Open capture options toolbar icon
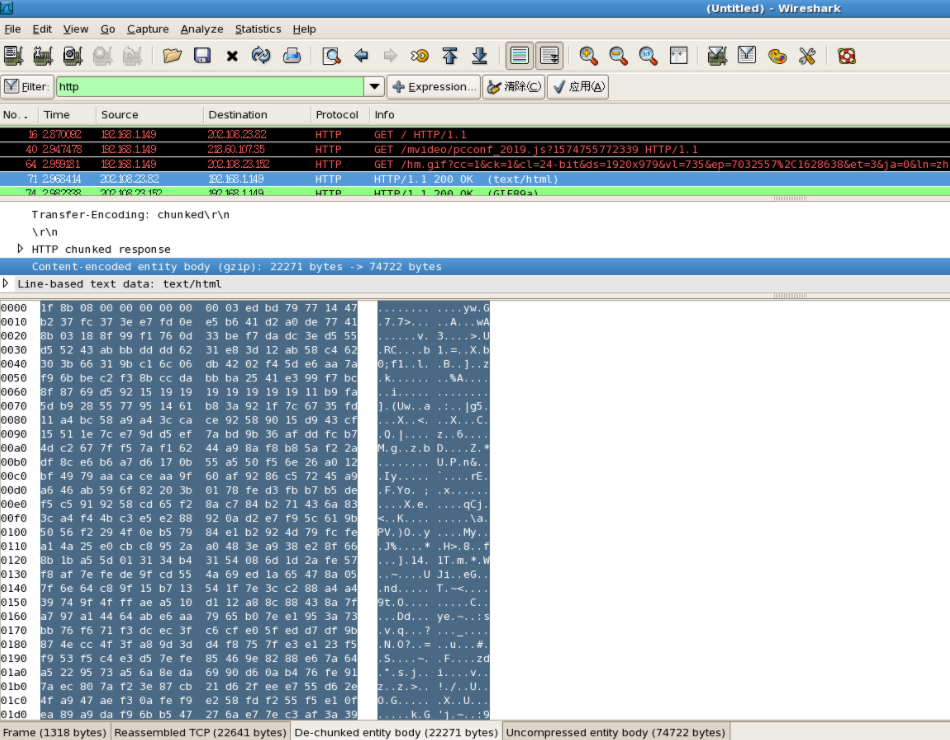The width and height of the screenshot is (950, 740). click(x=43, y=56)
